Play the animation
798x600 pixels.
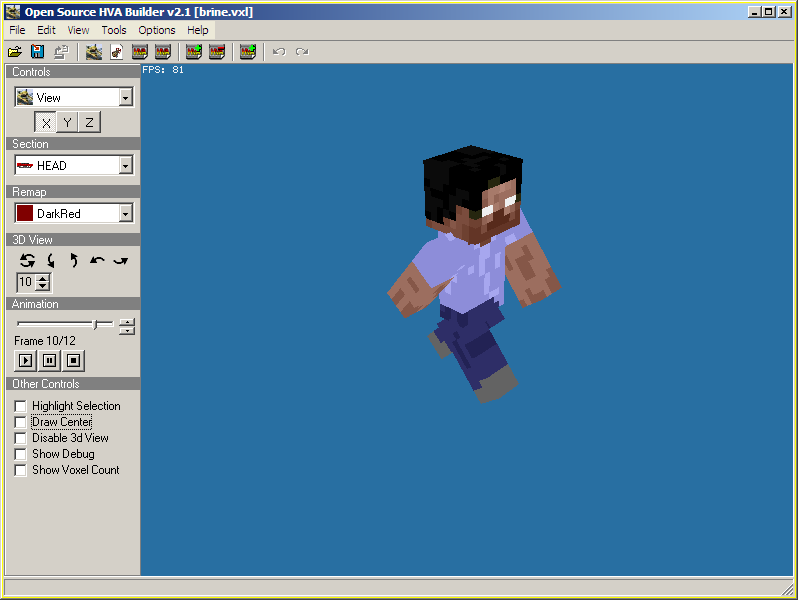point(25,360)
